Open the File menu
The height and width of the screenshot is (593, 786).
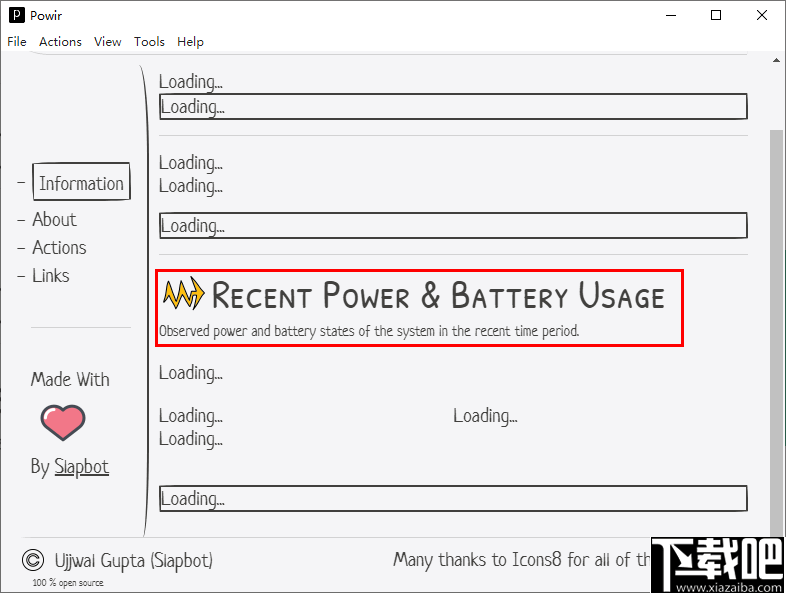[x=17, y=42]
